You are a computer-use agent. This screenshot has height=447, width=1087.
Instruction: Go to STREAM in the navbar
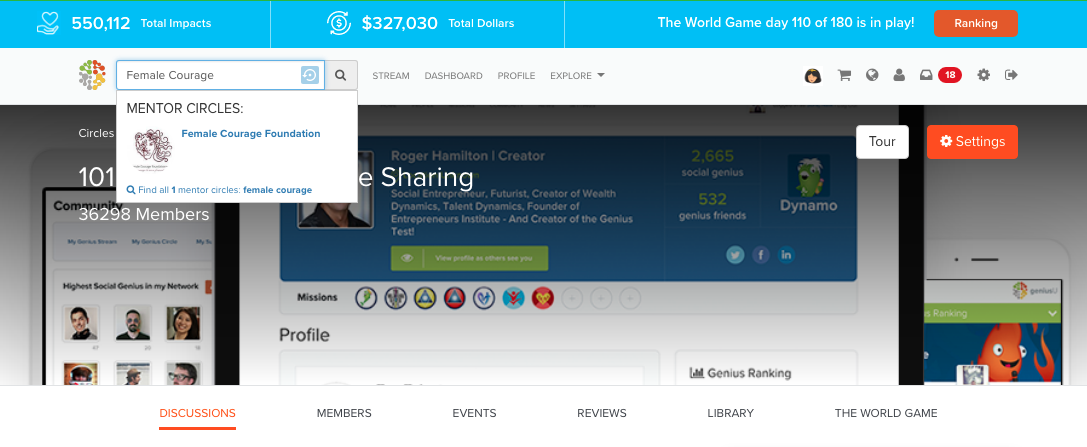tap(391, 76)
